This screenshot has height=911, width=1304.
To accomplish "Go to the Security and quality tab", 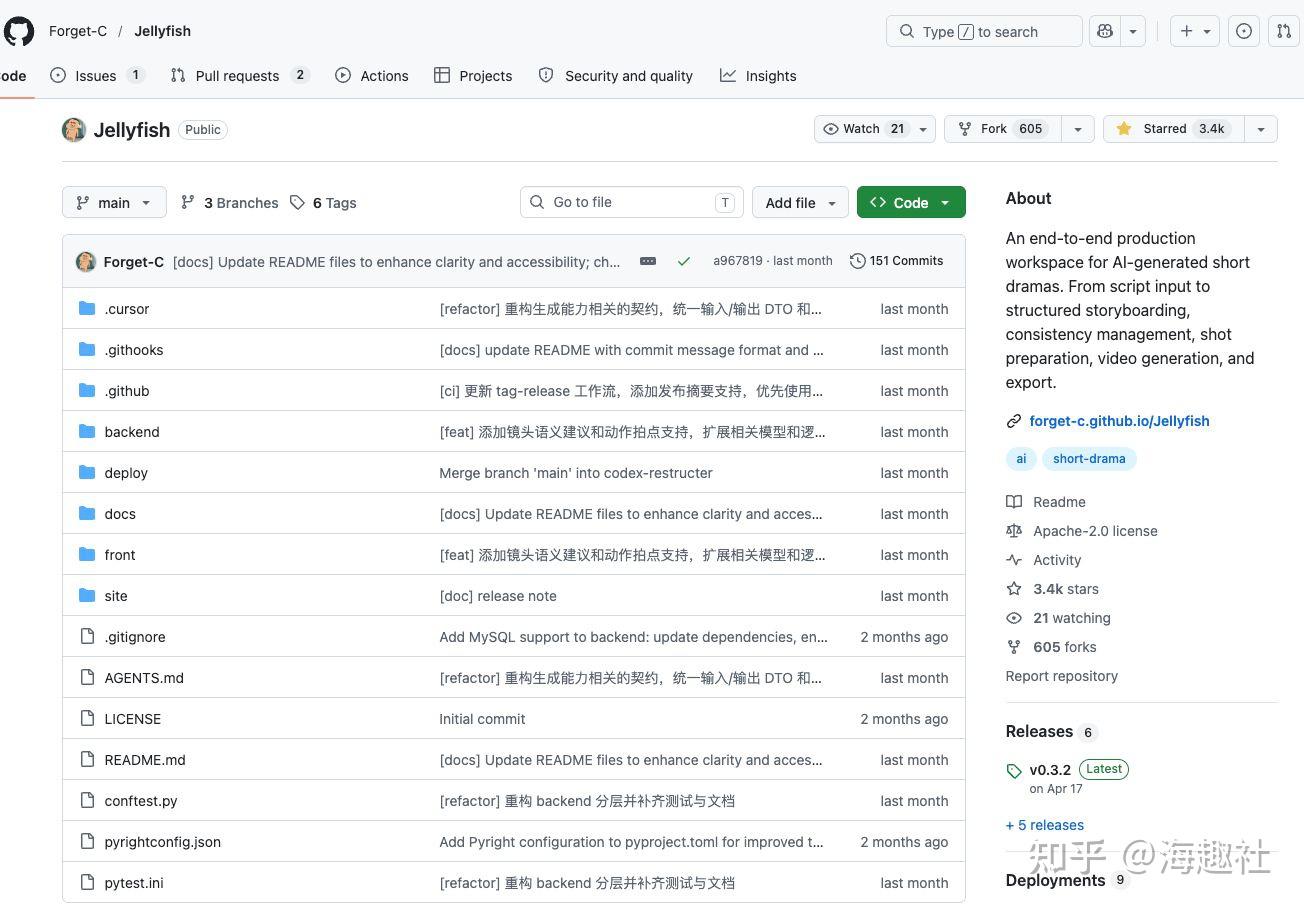I will (616, 76).
